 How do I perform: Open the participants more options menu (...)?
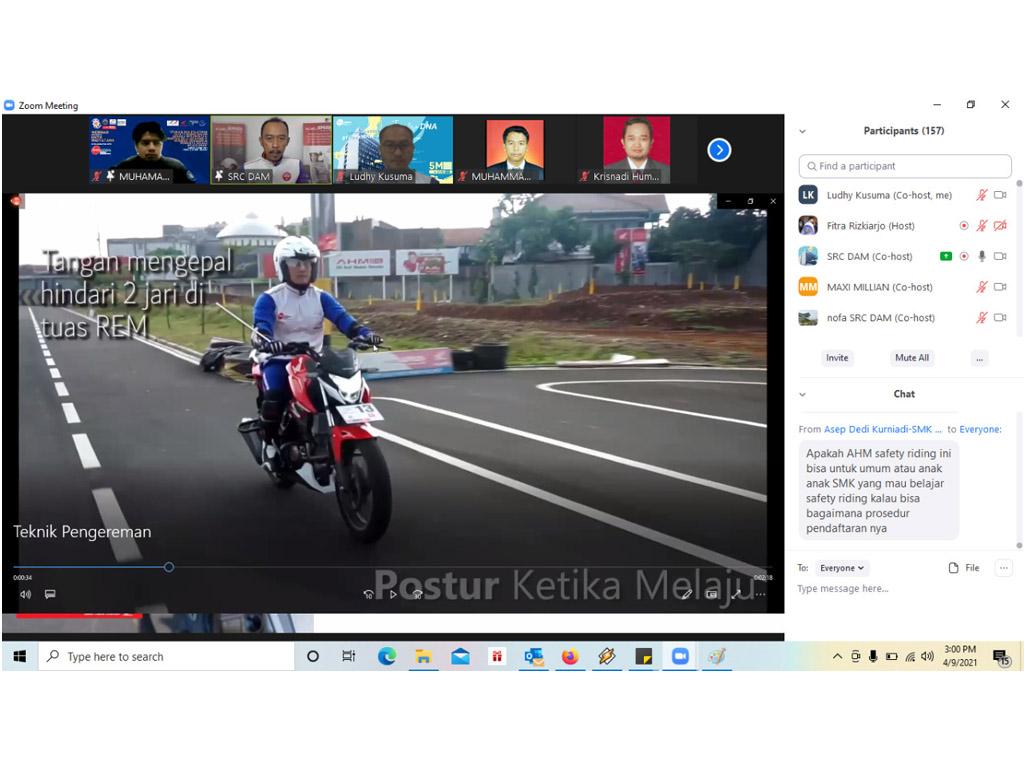point(979,358)
